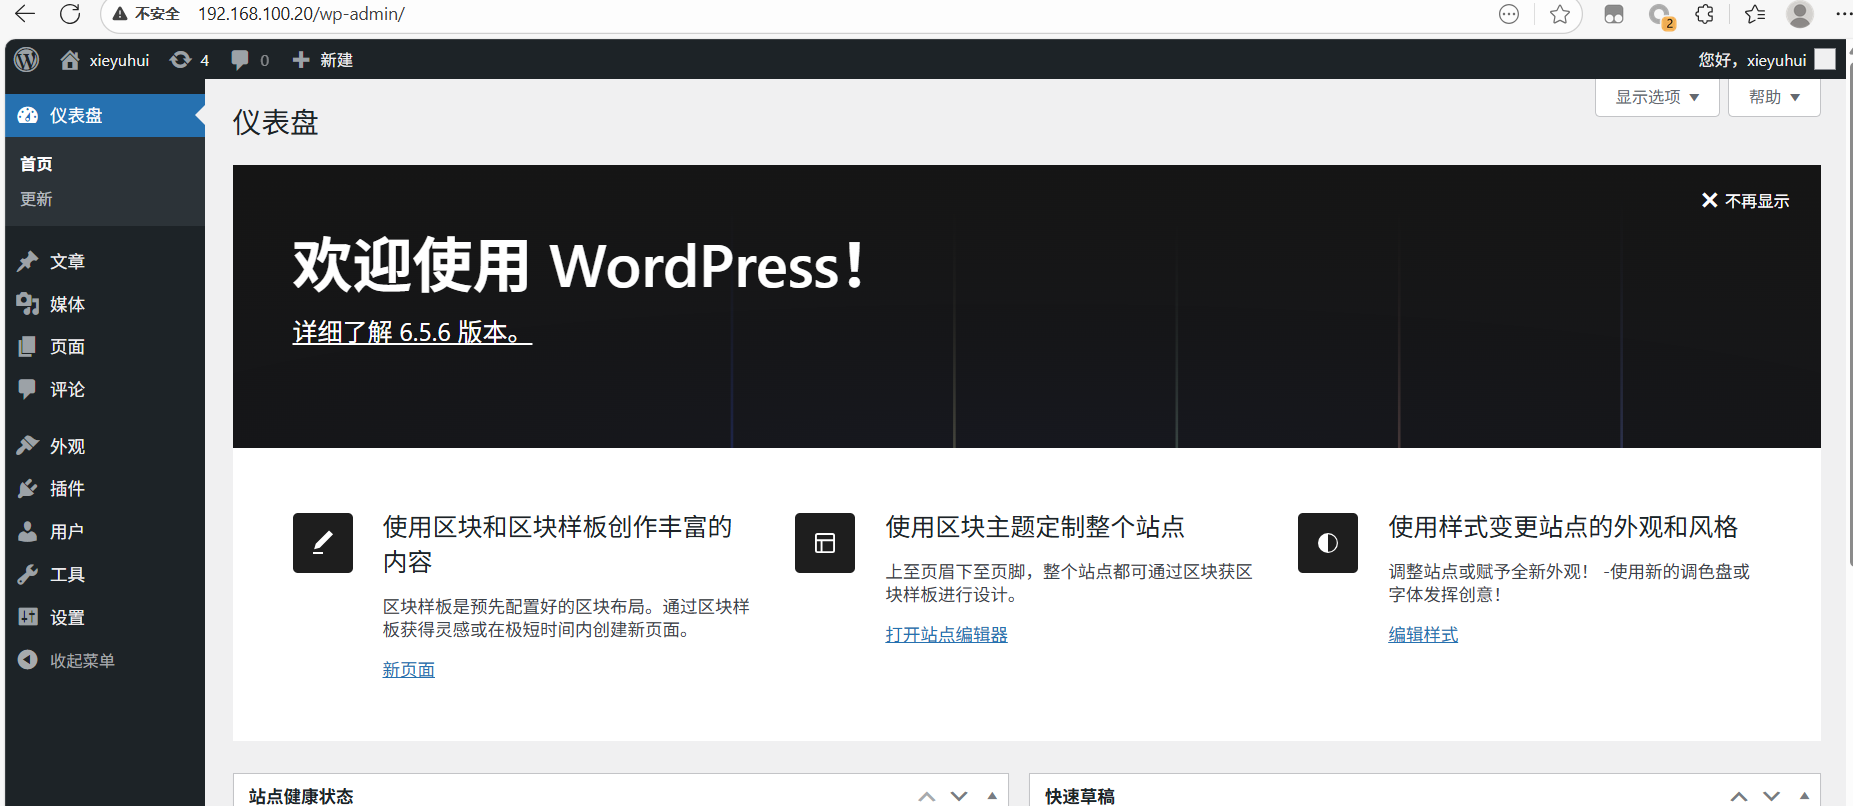Image resolution: width=1853 pixels, height=806 pixels.
Task: Open the browser profile avatar
Action: [1800, 14]
